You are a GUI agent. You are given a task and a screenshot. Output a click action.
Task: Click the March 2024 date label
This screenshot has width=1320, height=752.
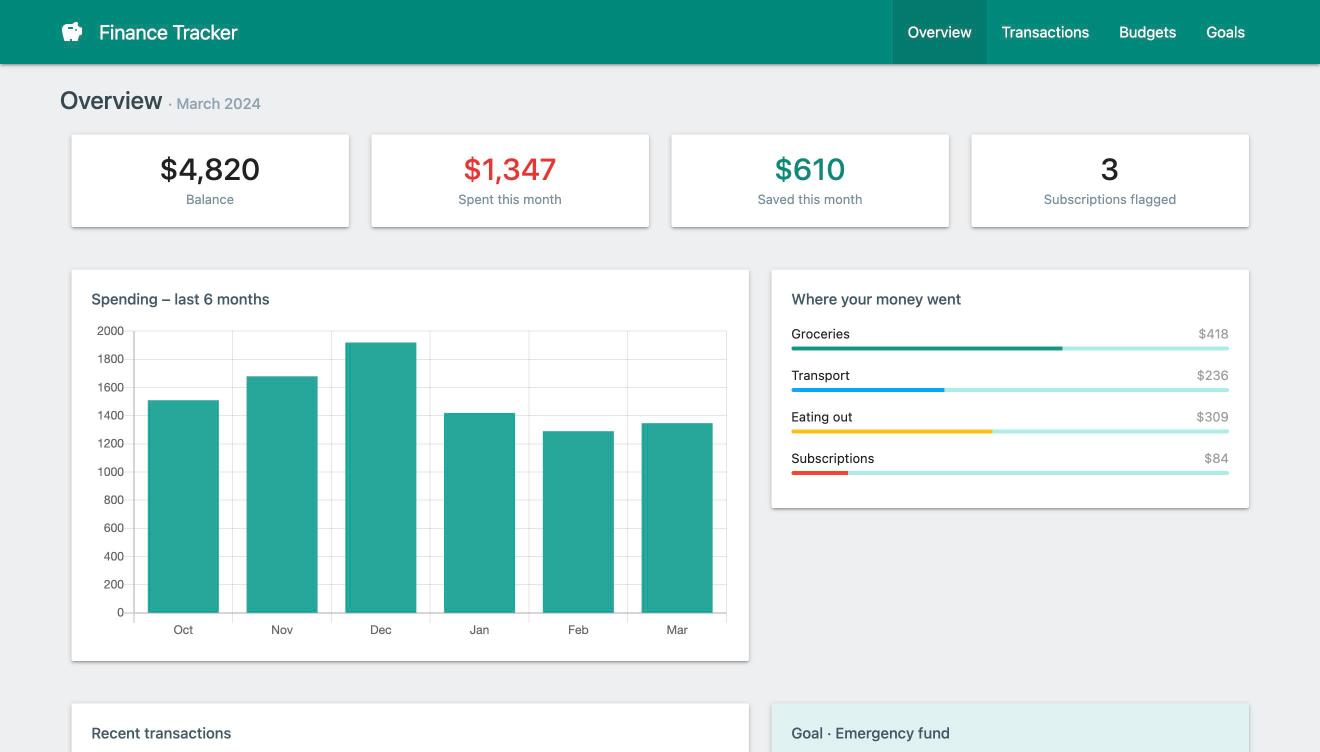click(218, 103)
